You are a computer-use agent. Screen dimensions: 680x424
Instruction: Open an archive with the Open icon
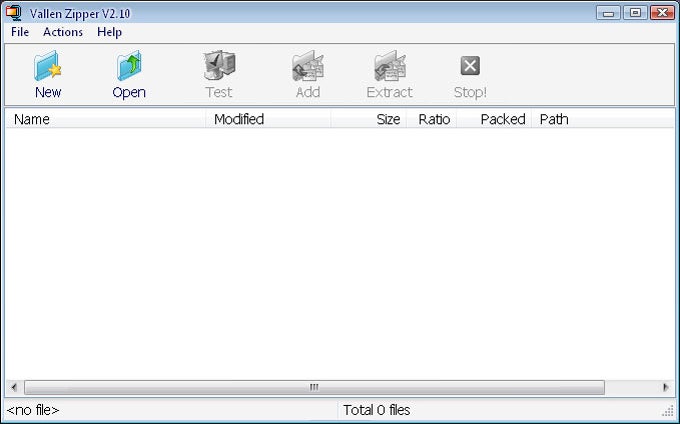click(129, 66)
